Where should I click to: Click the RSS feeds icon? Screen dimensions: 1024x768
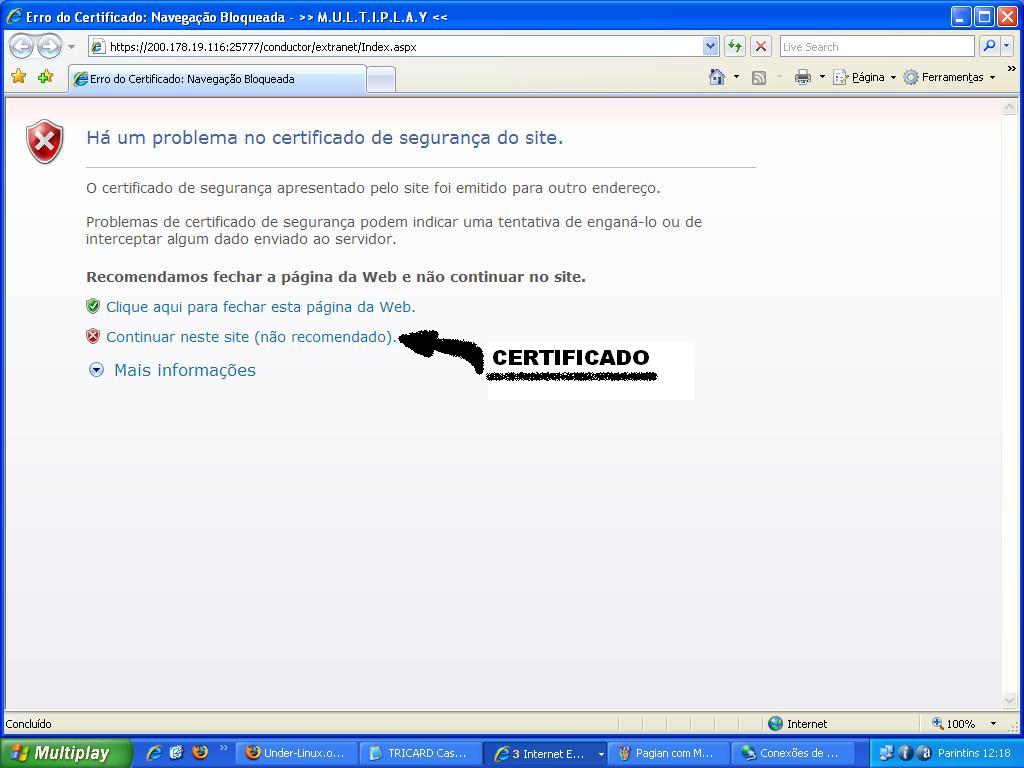tap(759, 78)
